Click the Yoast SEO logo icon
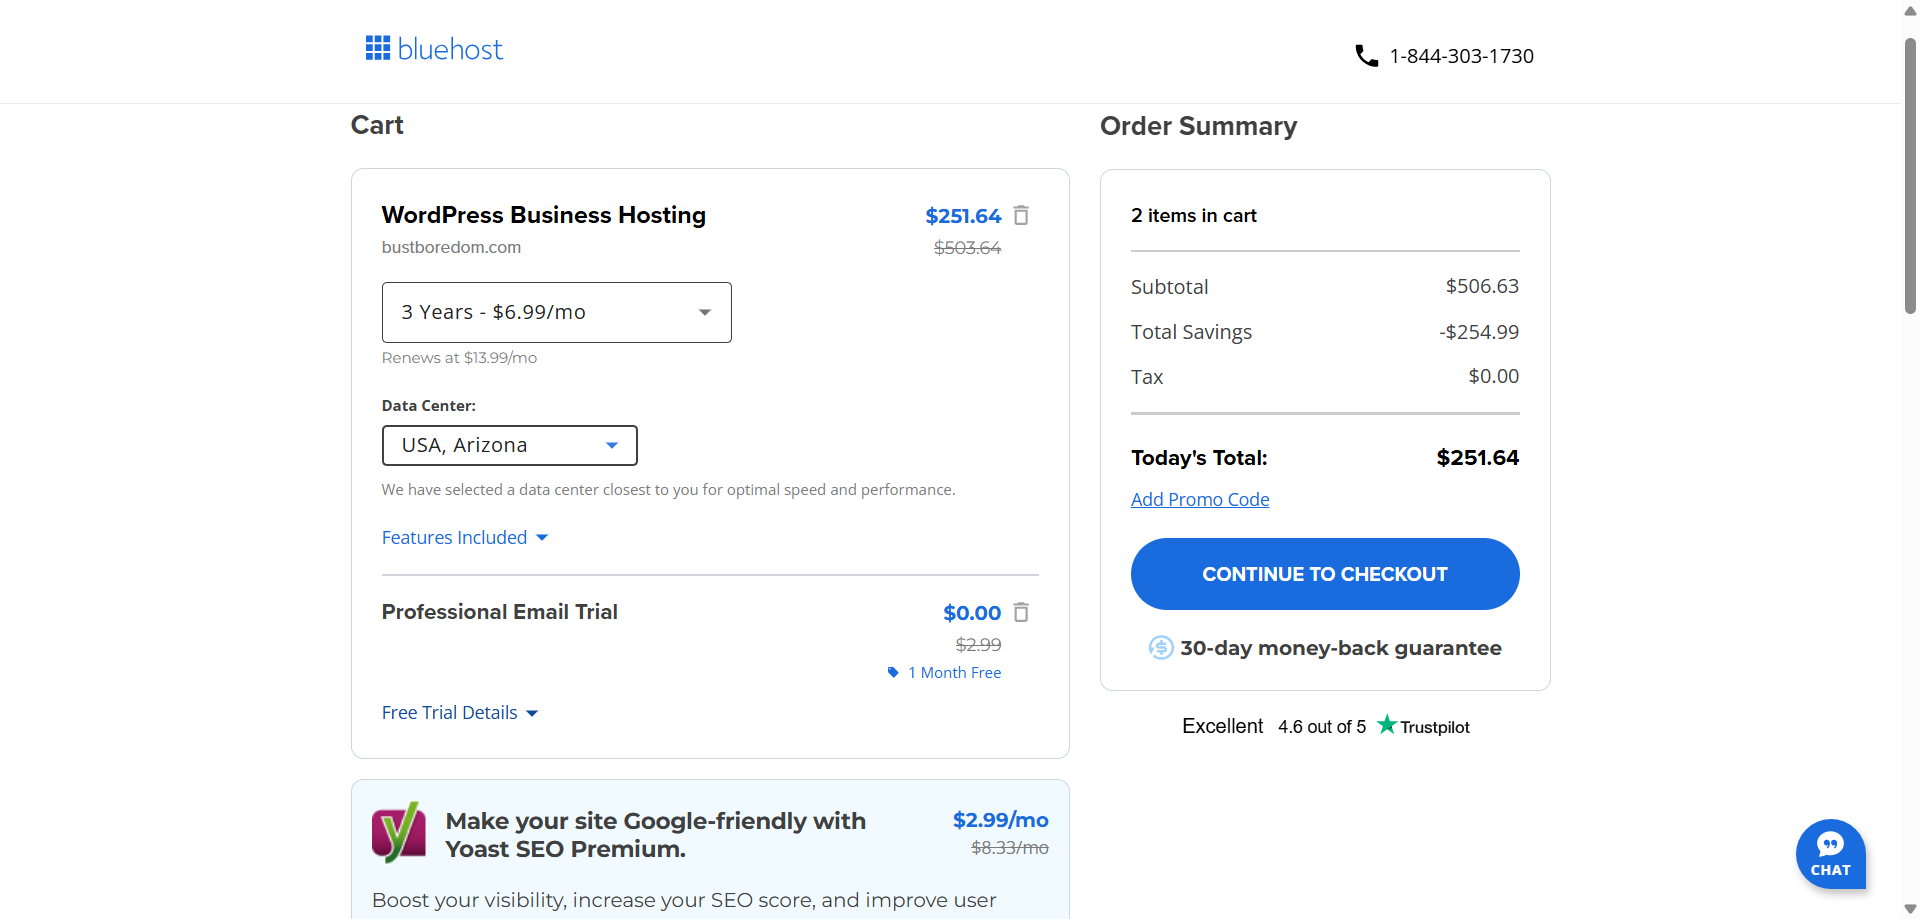 (399, 832)
